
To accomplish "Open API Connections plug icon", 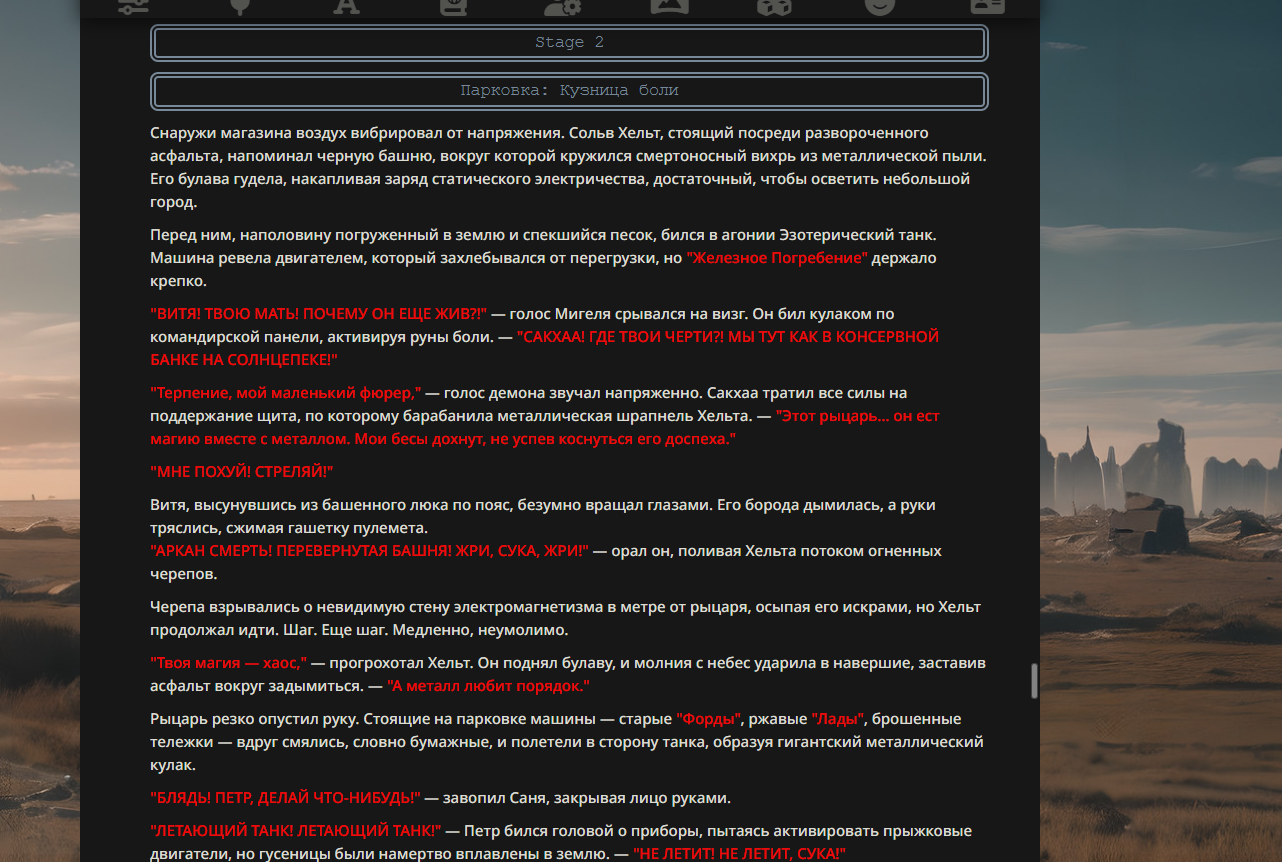I will (x=239, y=6).
